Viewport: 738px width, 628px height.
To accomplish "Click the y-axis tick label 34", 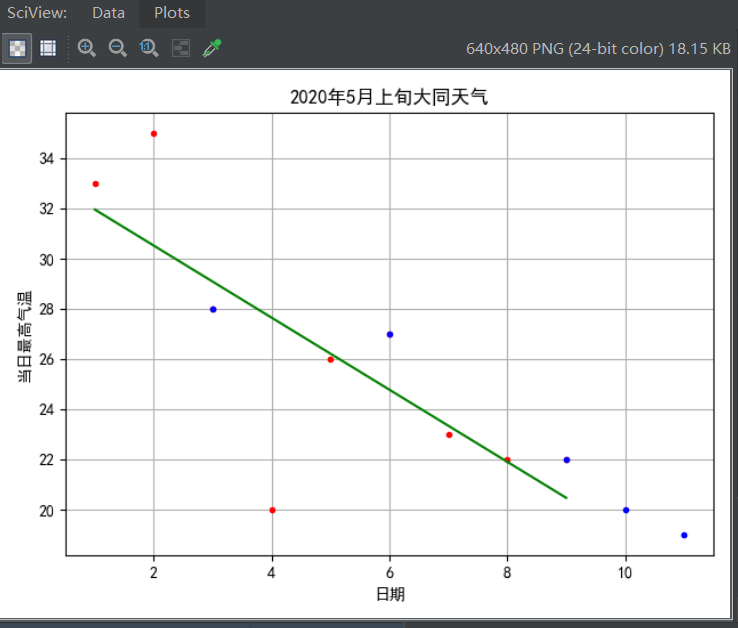I will point(47,159).
